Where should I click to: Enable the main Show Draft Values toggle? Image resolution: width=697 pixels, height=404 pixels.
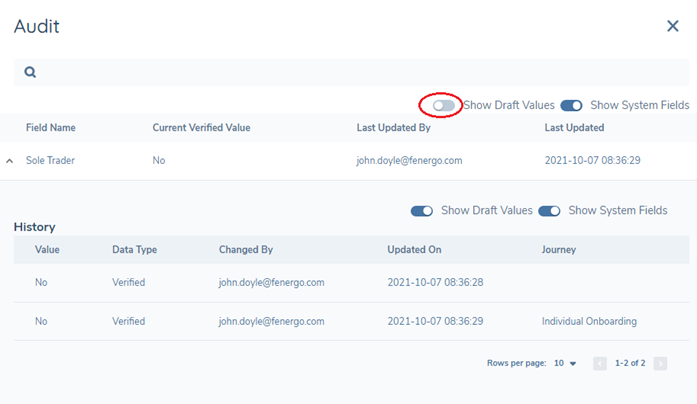(444, 105)
